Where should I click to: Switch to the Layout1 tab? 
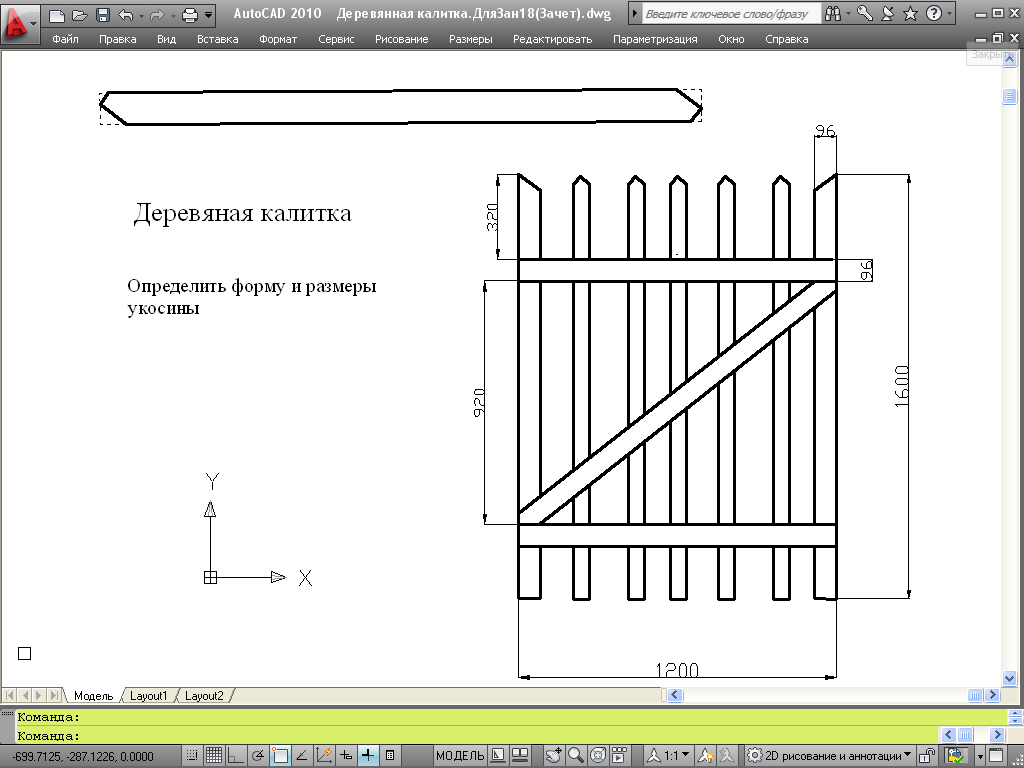coord(149,696)
